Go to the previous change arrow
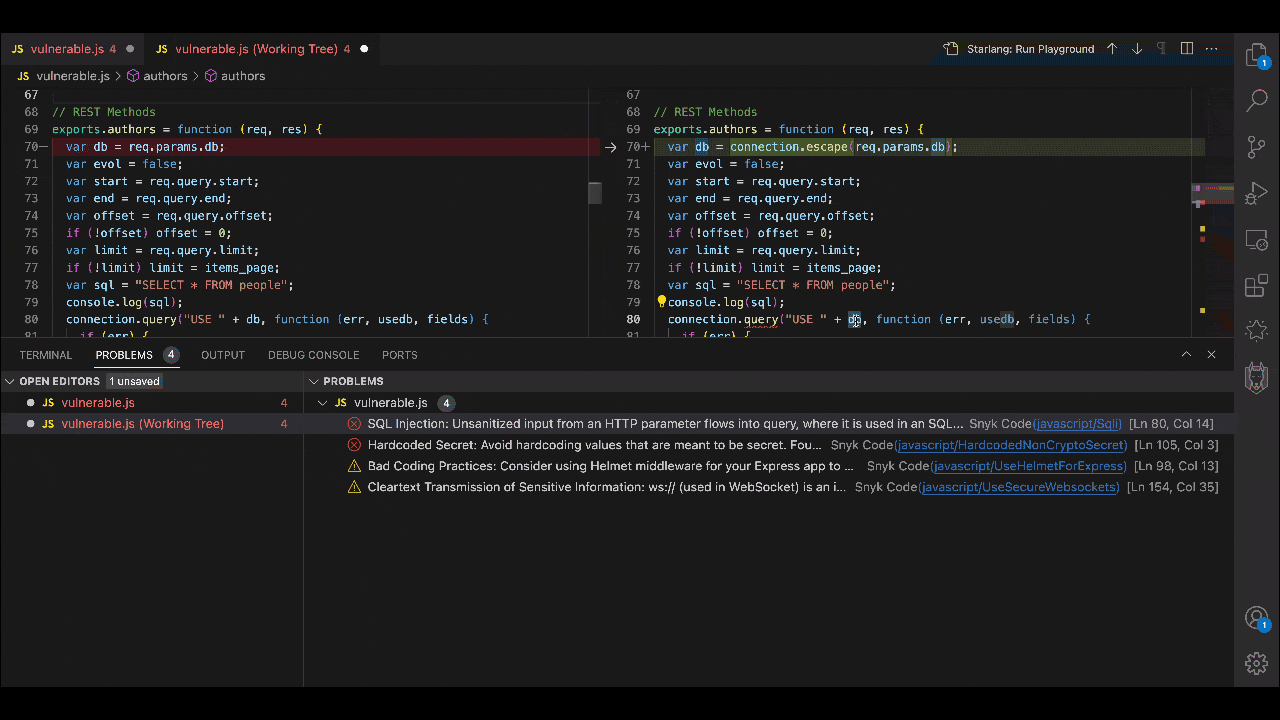Image resolution: width=1280 pixels, height=720 pixels. point(1112,49)
